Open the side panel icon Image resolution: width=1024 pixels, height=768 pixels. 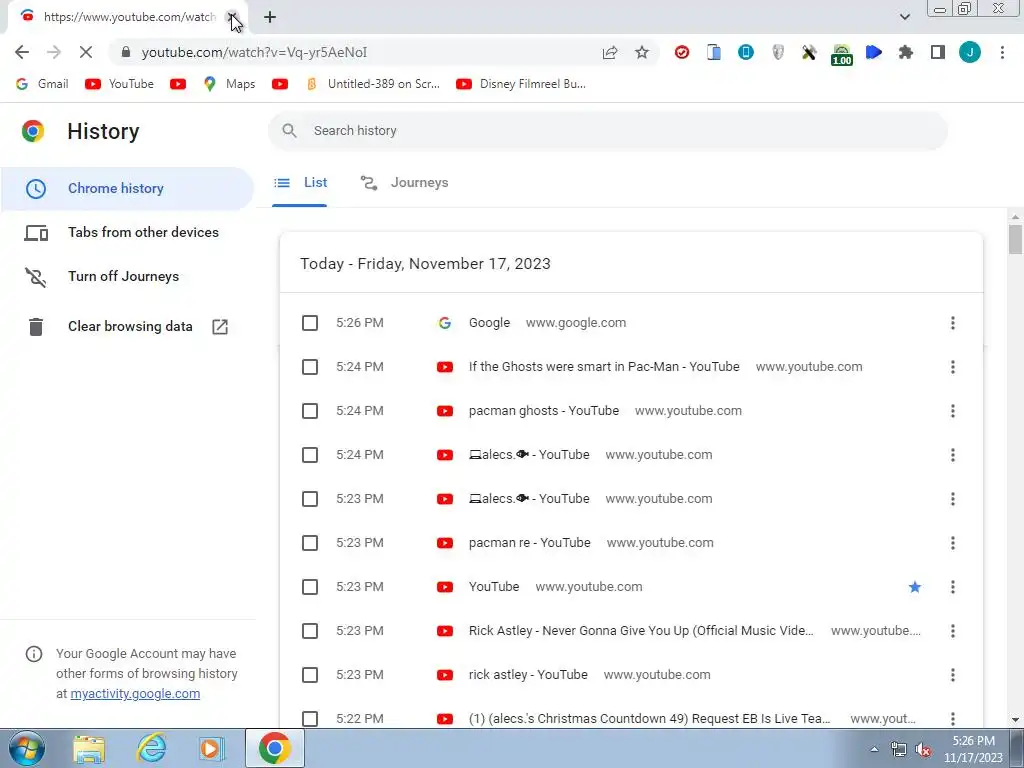point(938,52)
